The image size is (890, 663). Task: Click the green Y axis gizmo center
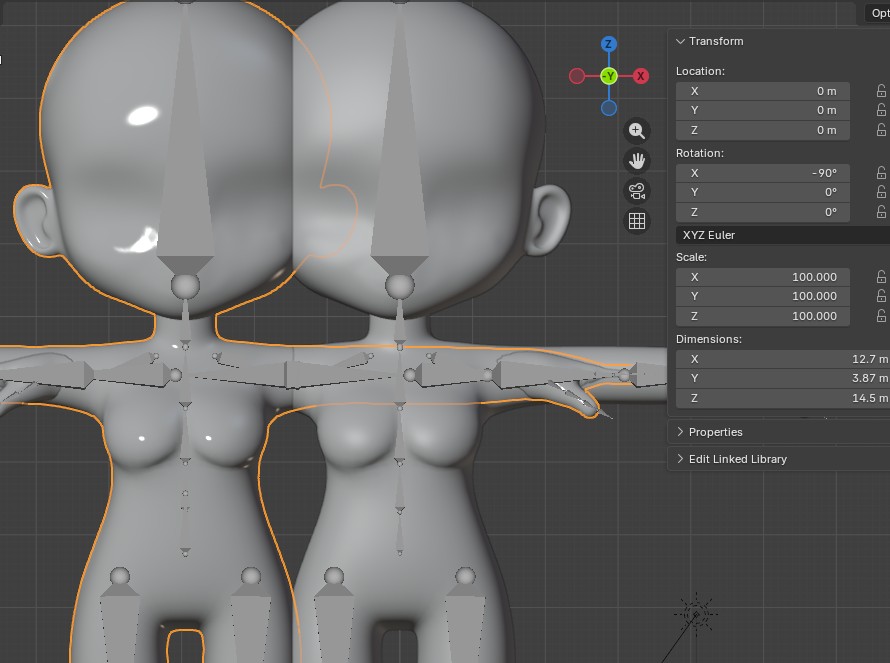coord(608,76)
